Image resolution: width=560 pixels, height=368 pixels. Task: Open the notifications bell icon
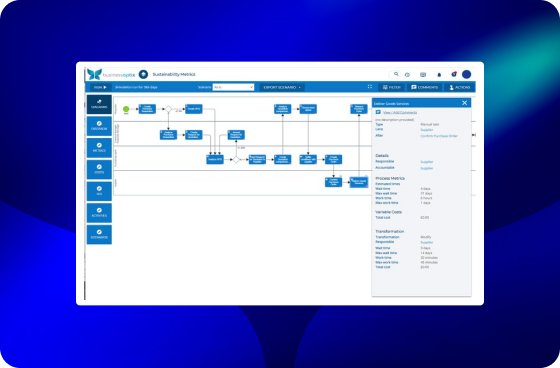pos(439,74)
